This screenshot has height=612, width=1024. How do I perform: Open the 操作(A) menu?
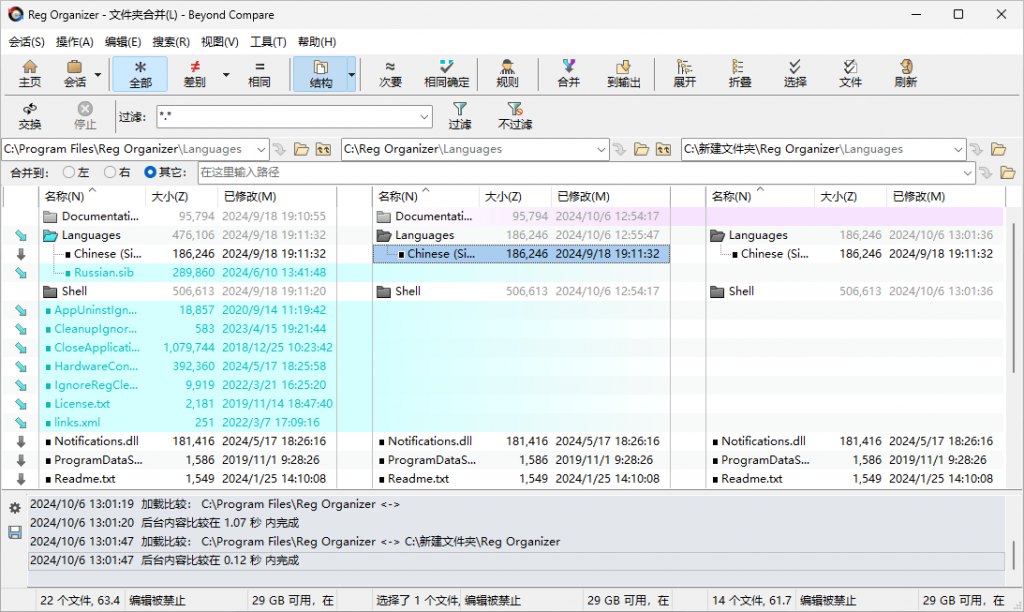click(74, 42)
